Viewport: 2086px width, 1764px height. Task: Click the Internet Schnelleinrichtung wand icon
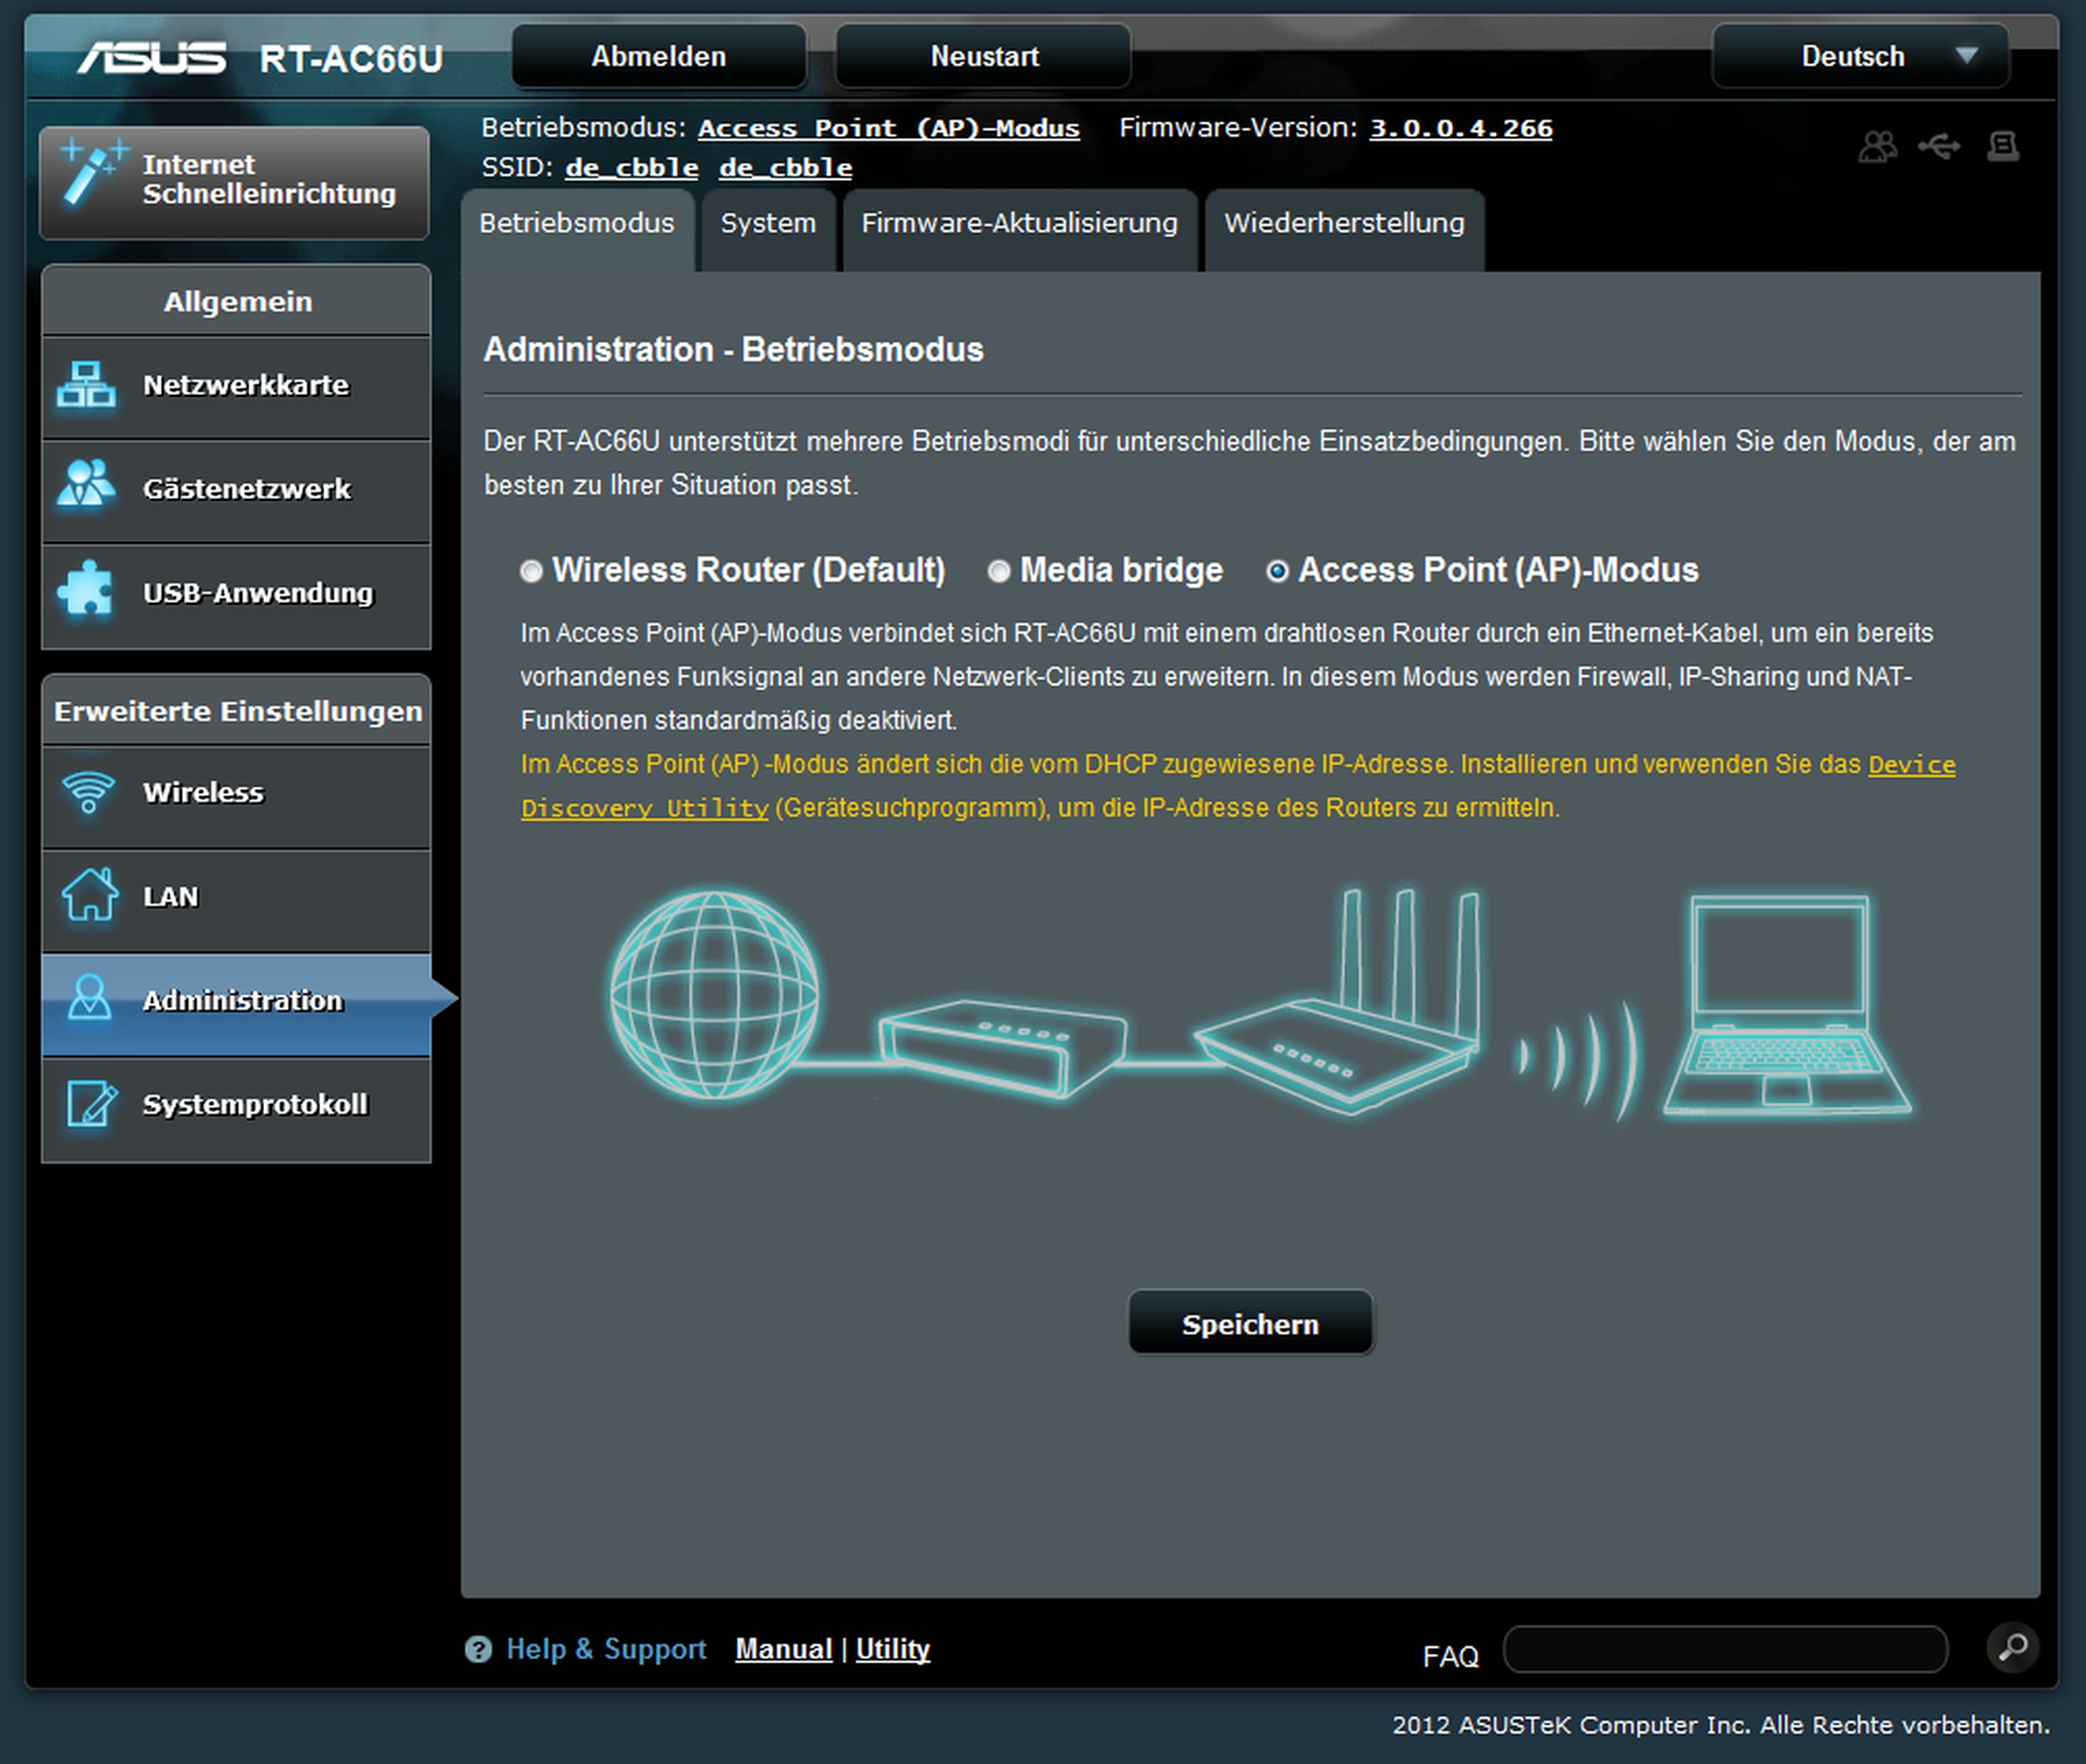tap(93, 173)
